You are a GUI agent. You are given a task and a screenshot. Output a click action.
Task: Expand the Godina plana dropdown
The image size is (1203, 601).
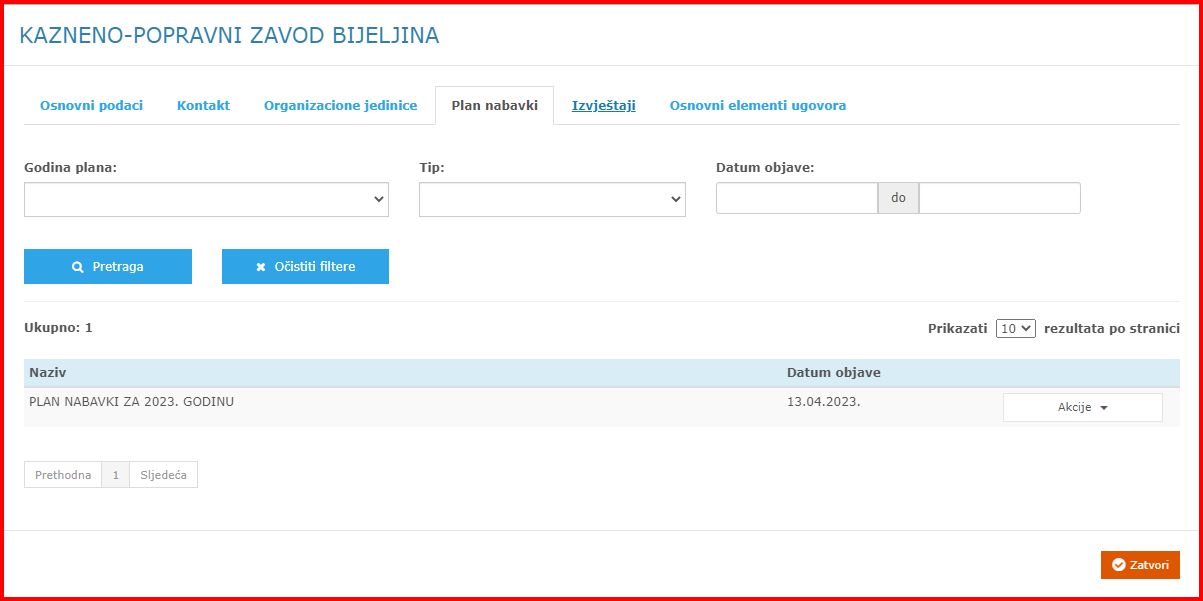[206, 199]
